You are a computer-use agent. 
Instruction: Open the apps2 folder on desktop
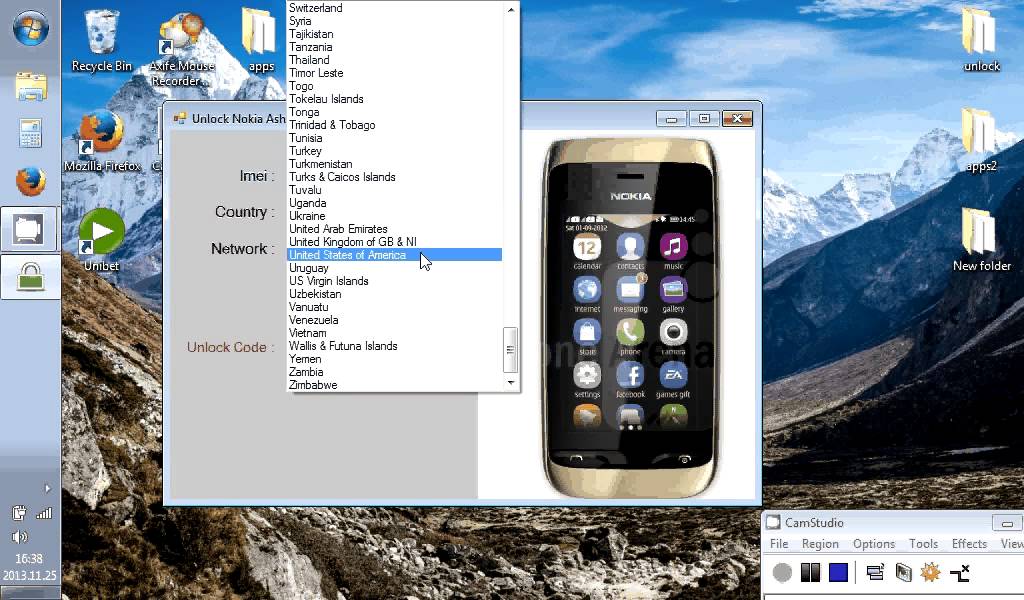981,139
